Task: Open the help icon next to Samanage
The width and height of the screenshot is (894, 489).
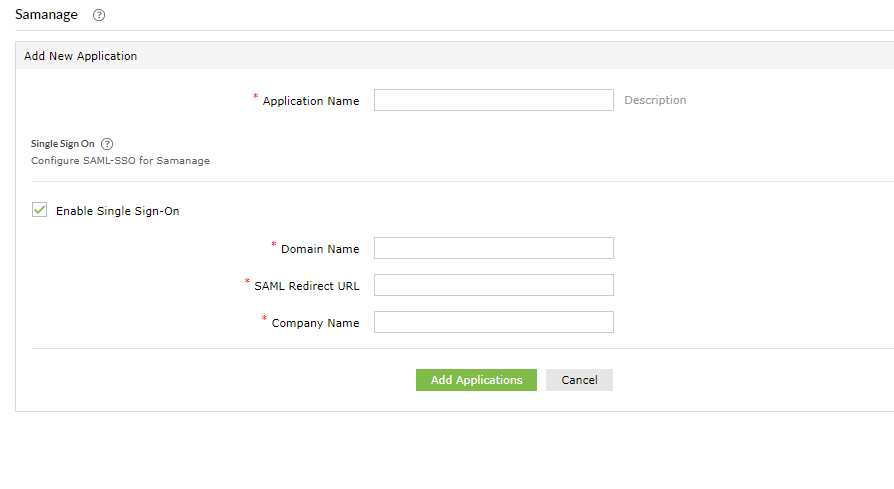Action: (x=99, y=15)
